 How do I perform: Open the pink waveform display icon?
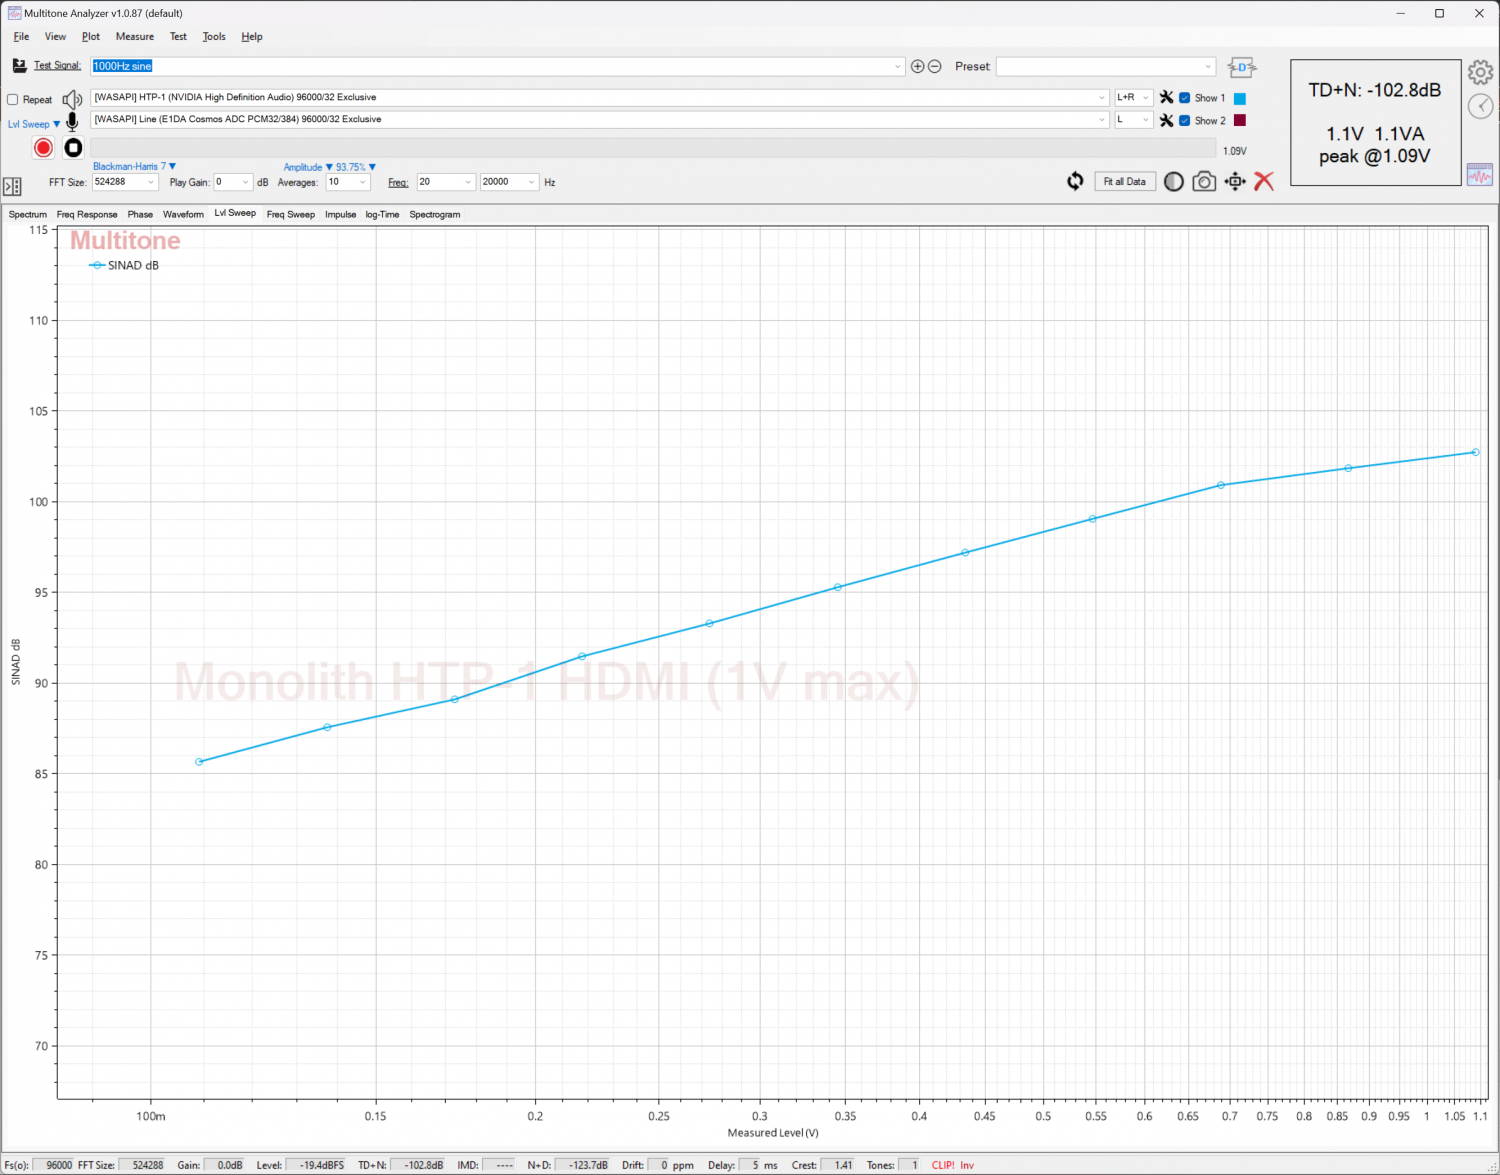1480,175
